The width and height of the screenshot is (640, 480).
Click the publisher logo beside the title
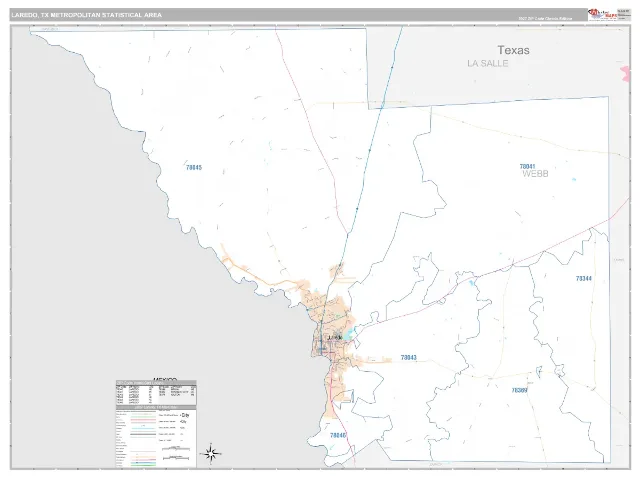coord(602,14)
